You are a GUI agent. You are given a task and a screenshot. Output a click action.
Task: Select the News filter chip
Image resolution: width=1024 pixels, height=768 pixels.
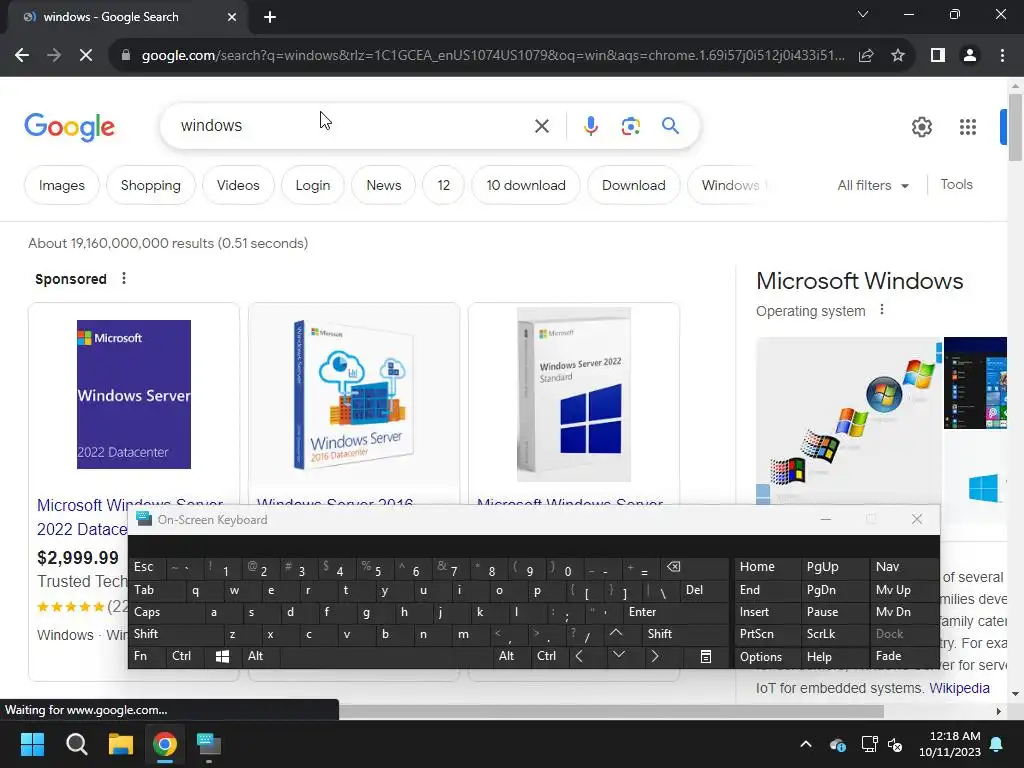coord(383,185)
